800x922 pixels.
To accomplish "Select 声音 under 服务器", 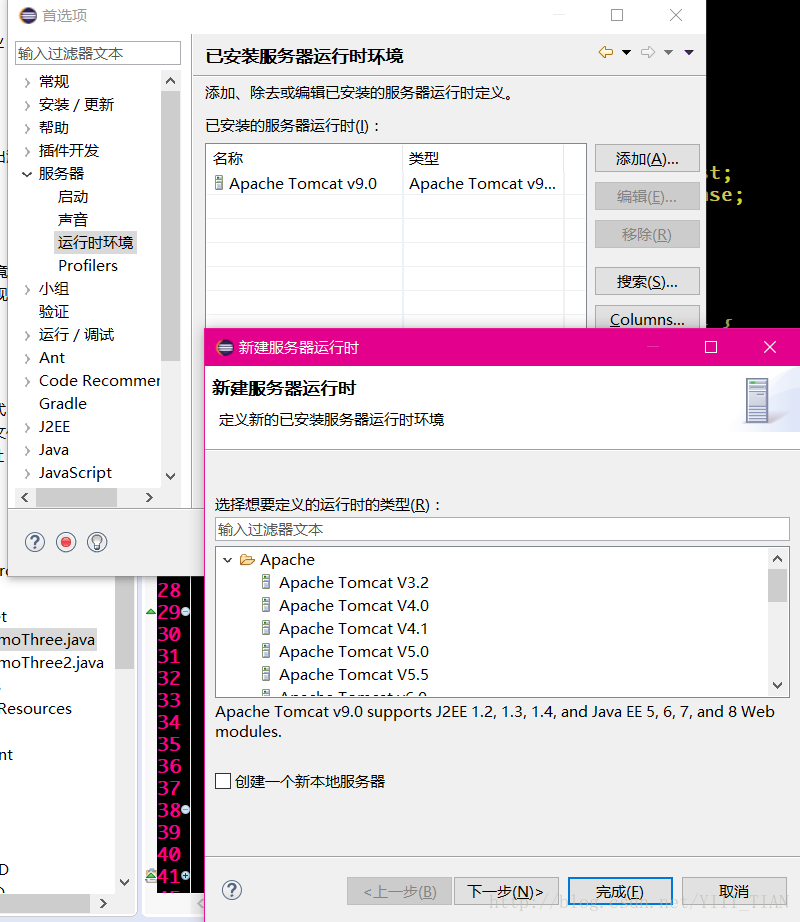I will click(x=73, y=219).
